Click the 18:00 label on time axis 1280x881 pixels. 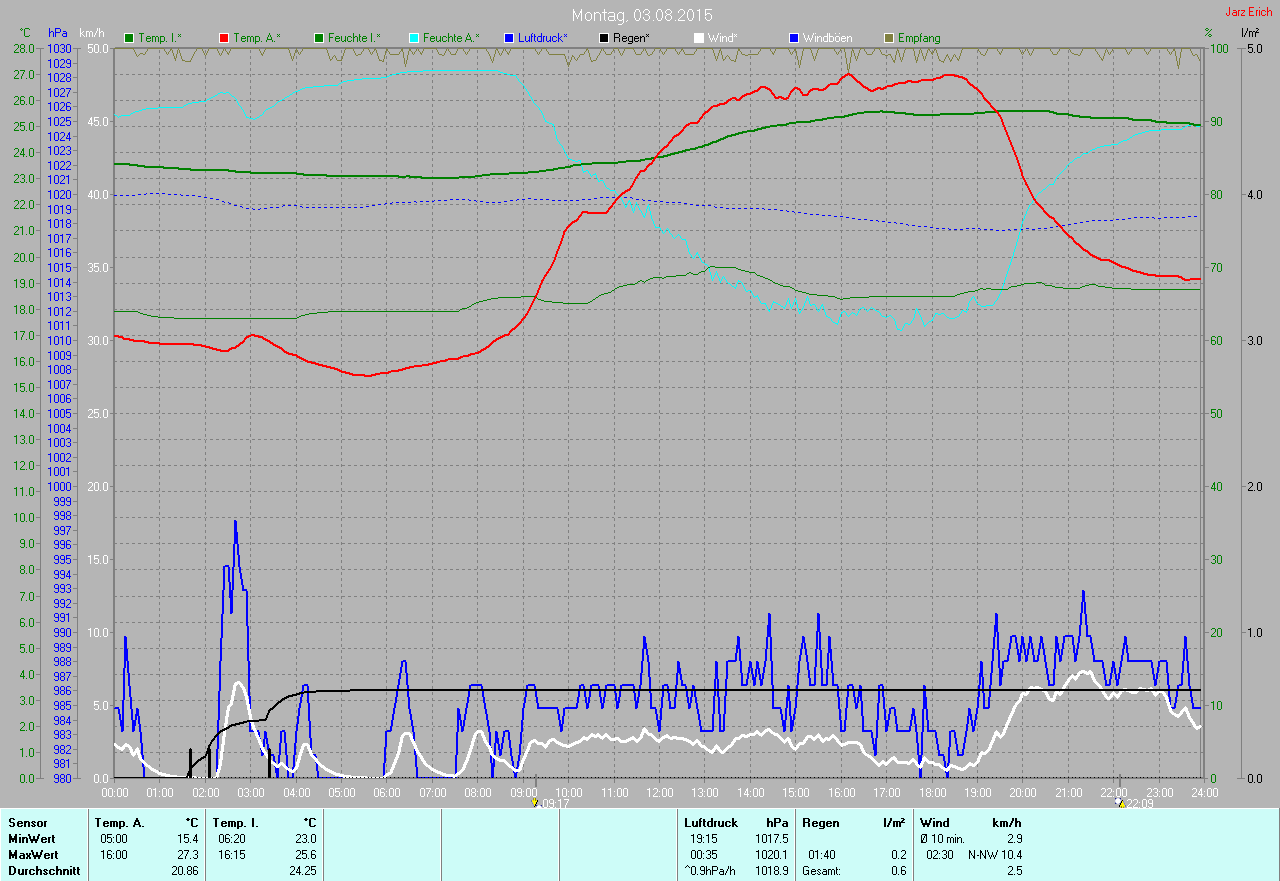point(931,793)
